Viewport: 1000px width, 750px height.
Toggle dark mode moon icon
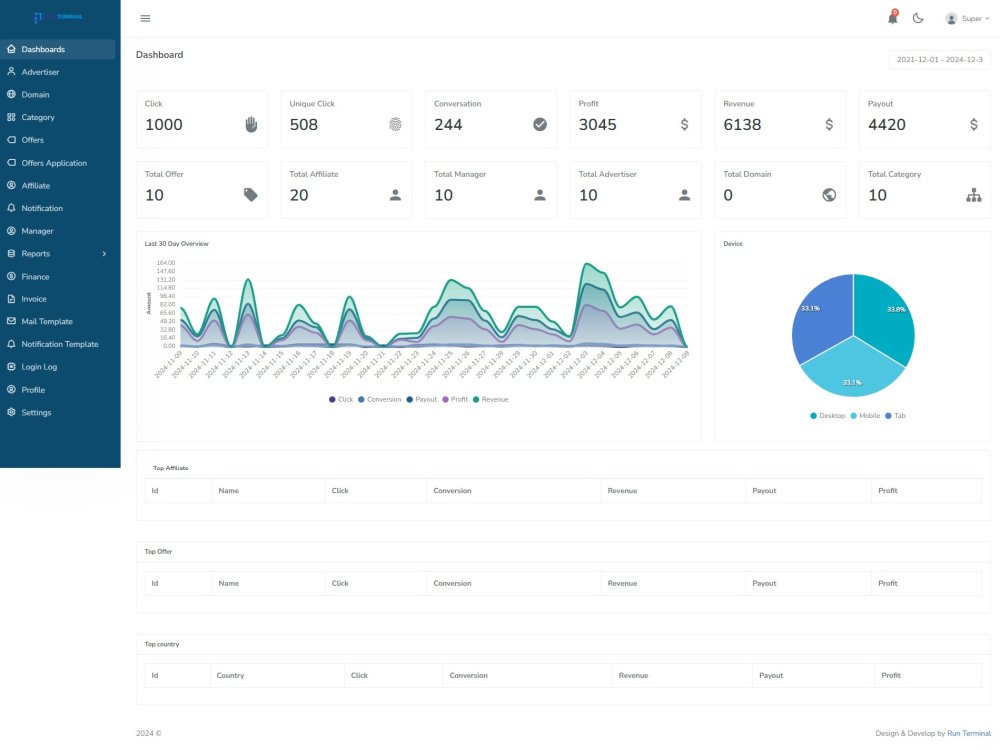918,18
